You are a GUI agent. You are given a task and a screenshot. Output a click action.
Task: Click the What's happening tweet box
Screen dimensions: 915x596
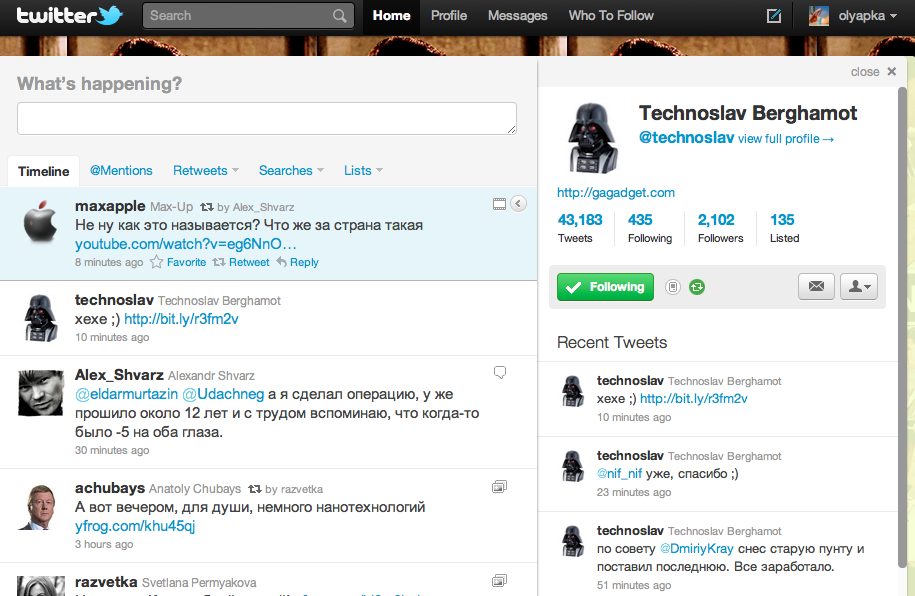pos(267,118)
